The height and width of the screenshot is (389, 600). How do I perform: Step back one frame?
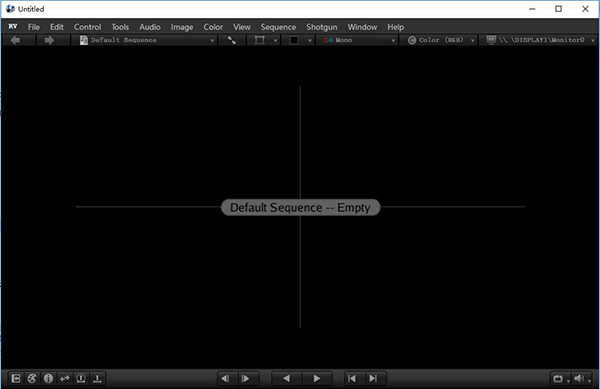(226, 379)
